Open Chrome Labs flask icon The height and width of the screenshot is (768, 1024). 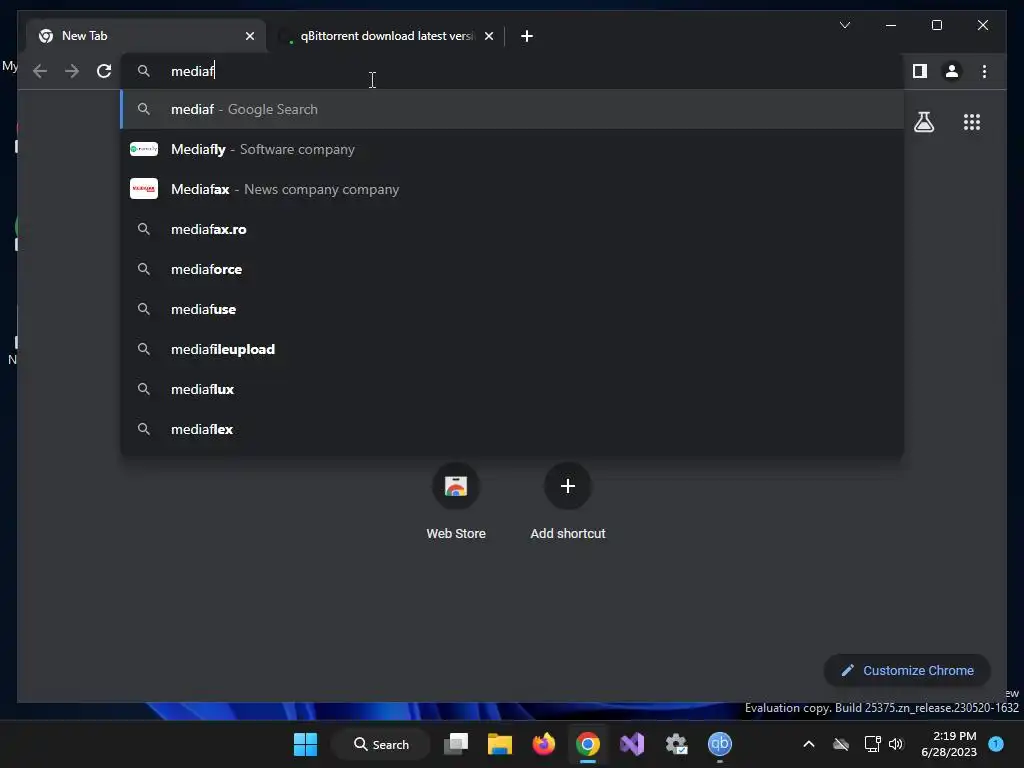coord(923,122)
